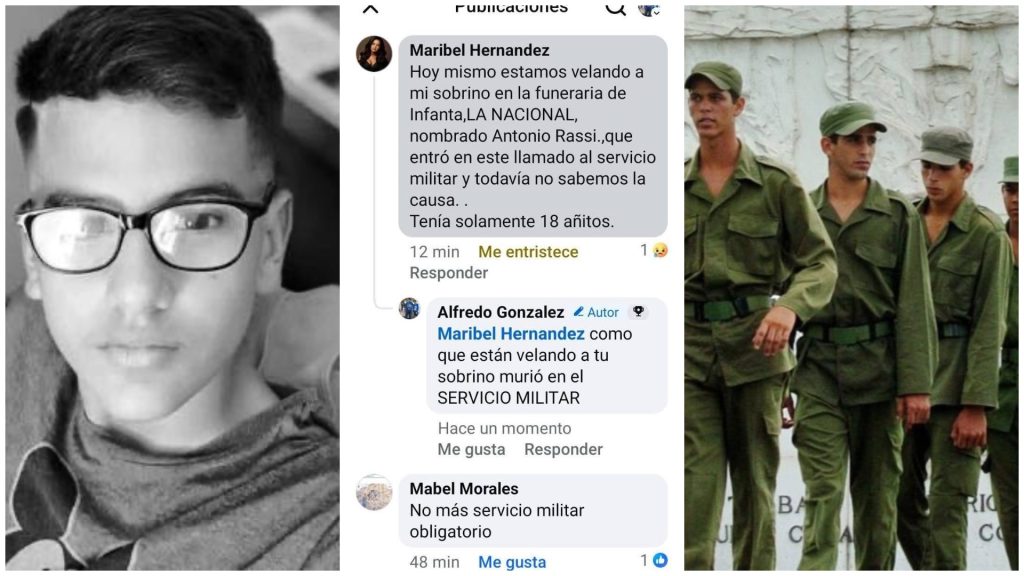Open the Mabel Morales name link
Screen dimensions: 1024x576
pos(464,488)
